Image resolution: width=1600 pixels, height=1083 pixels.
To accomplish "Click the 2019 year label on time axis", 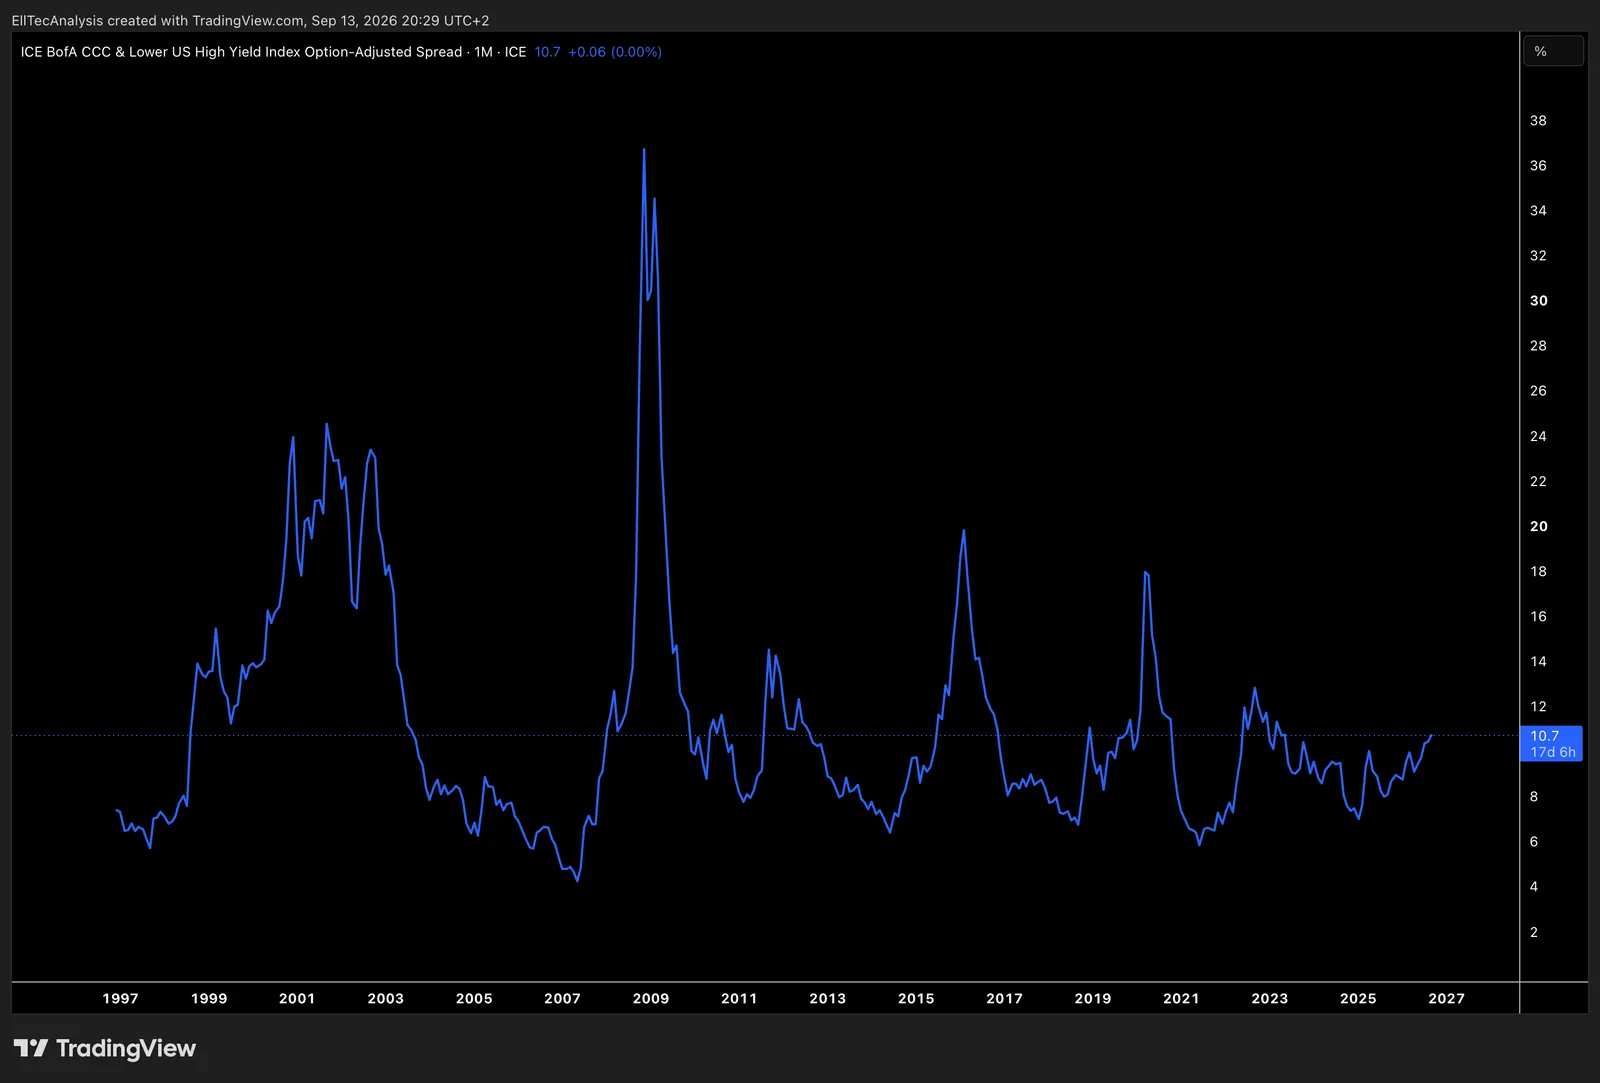I will coord(1093,998).
